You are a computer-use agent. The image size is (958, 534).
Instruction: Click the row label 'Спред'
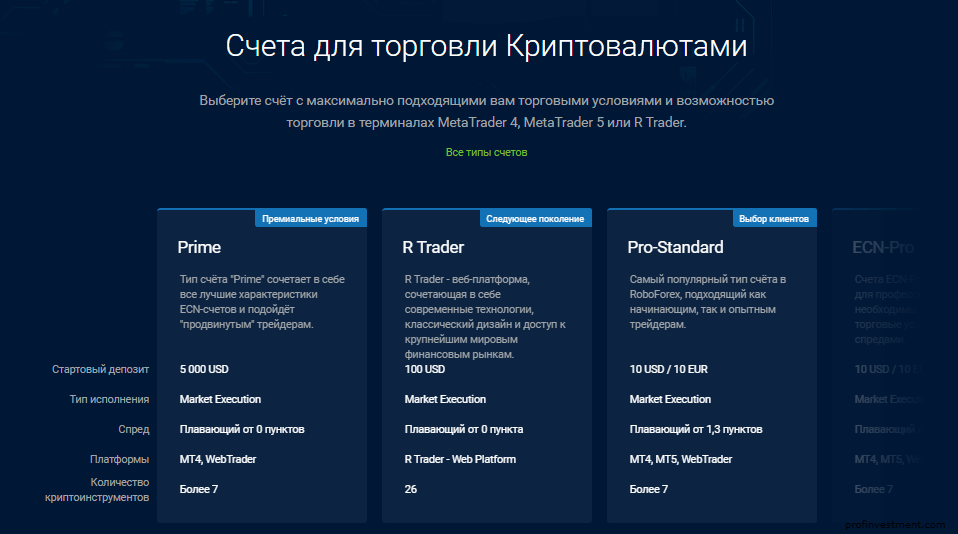pos(134,429)
